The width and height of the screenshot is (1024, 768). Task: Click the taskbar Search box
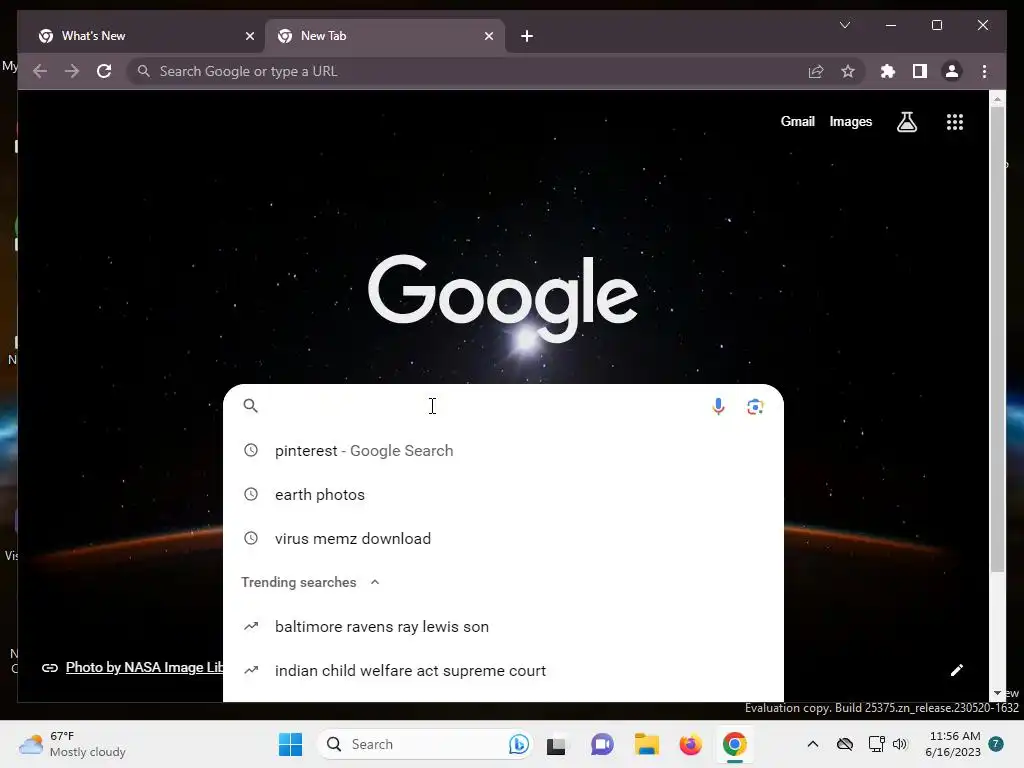coord(424,744)
